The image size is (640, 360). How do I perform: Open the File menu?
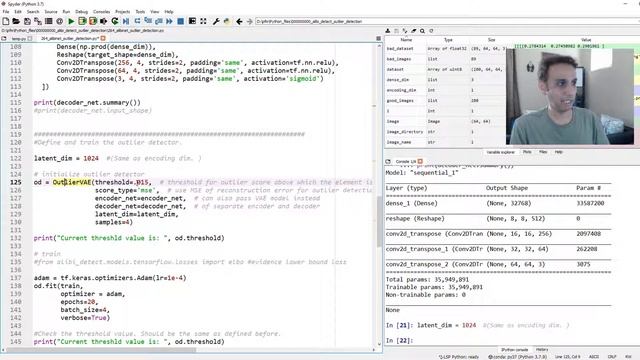click(x=6, y=12)
